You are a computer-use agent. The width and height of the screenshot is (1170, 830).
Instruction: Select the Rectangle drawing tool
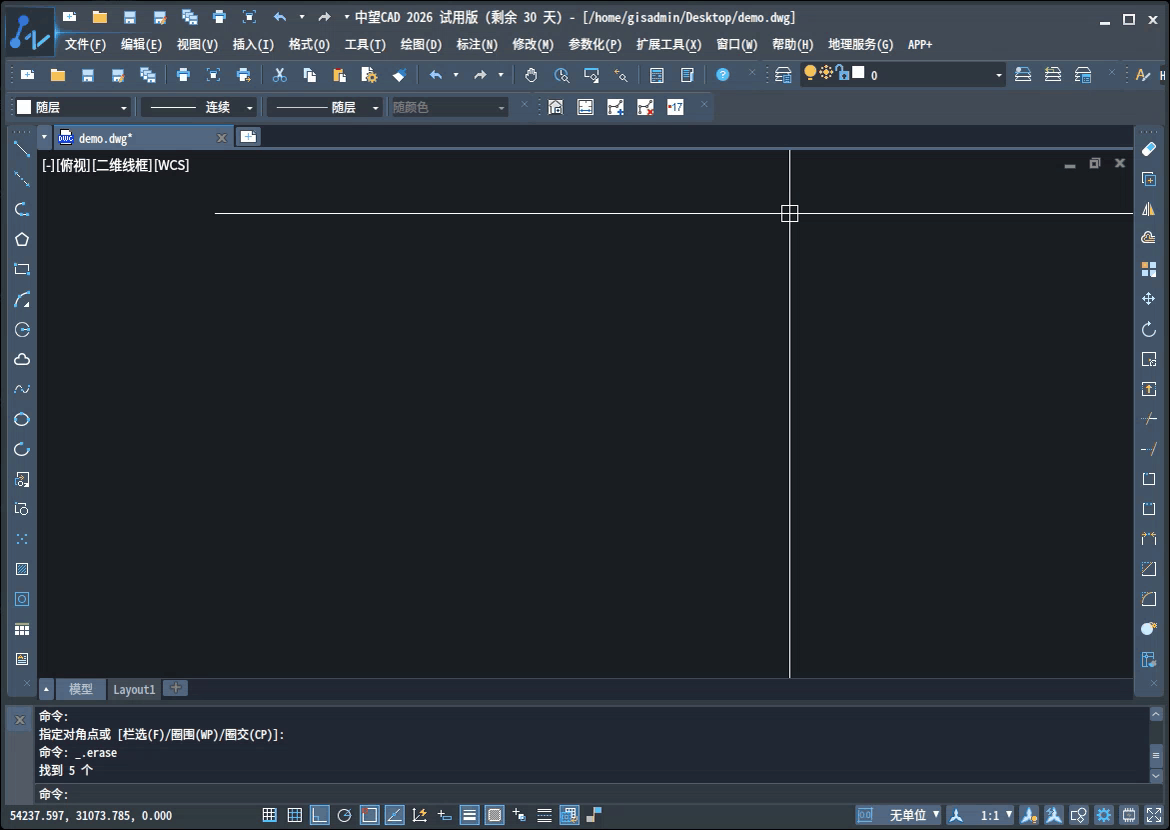(x=22, y=269)
